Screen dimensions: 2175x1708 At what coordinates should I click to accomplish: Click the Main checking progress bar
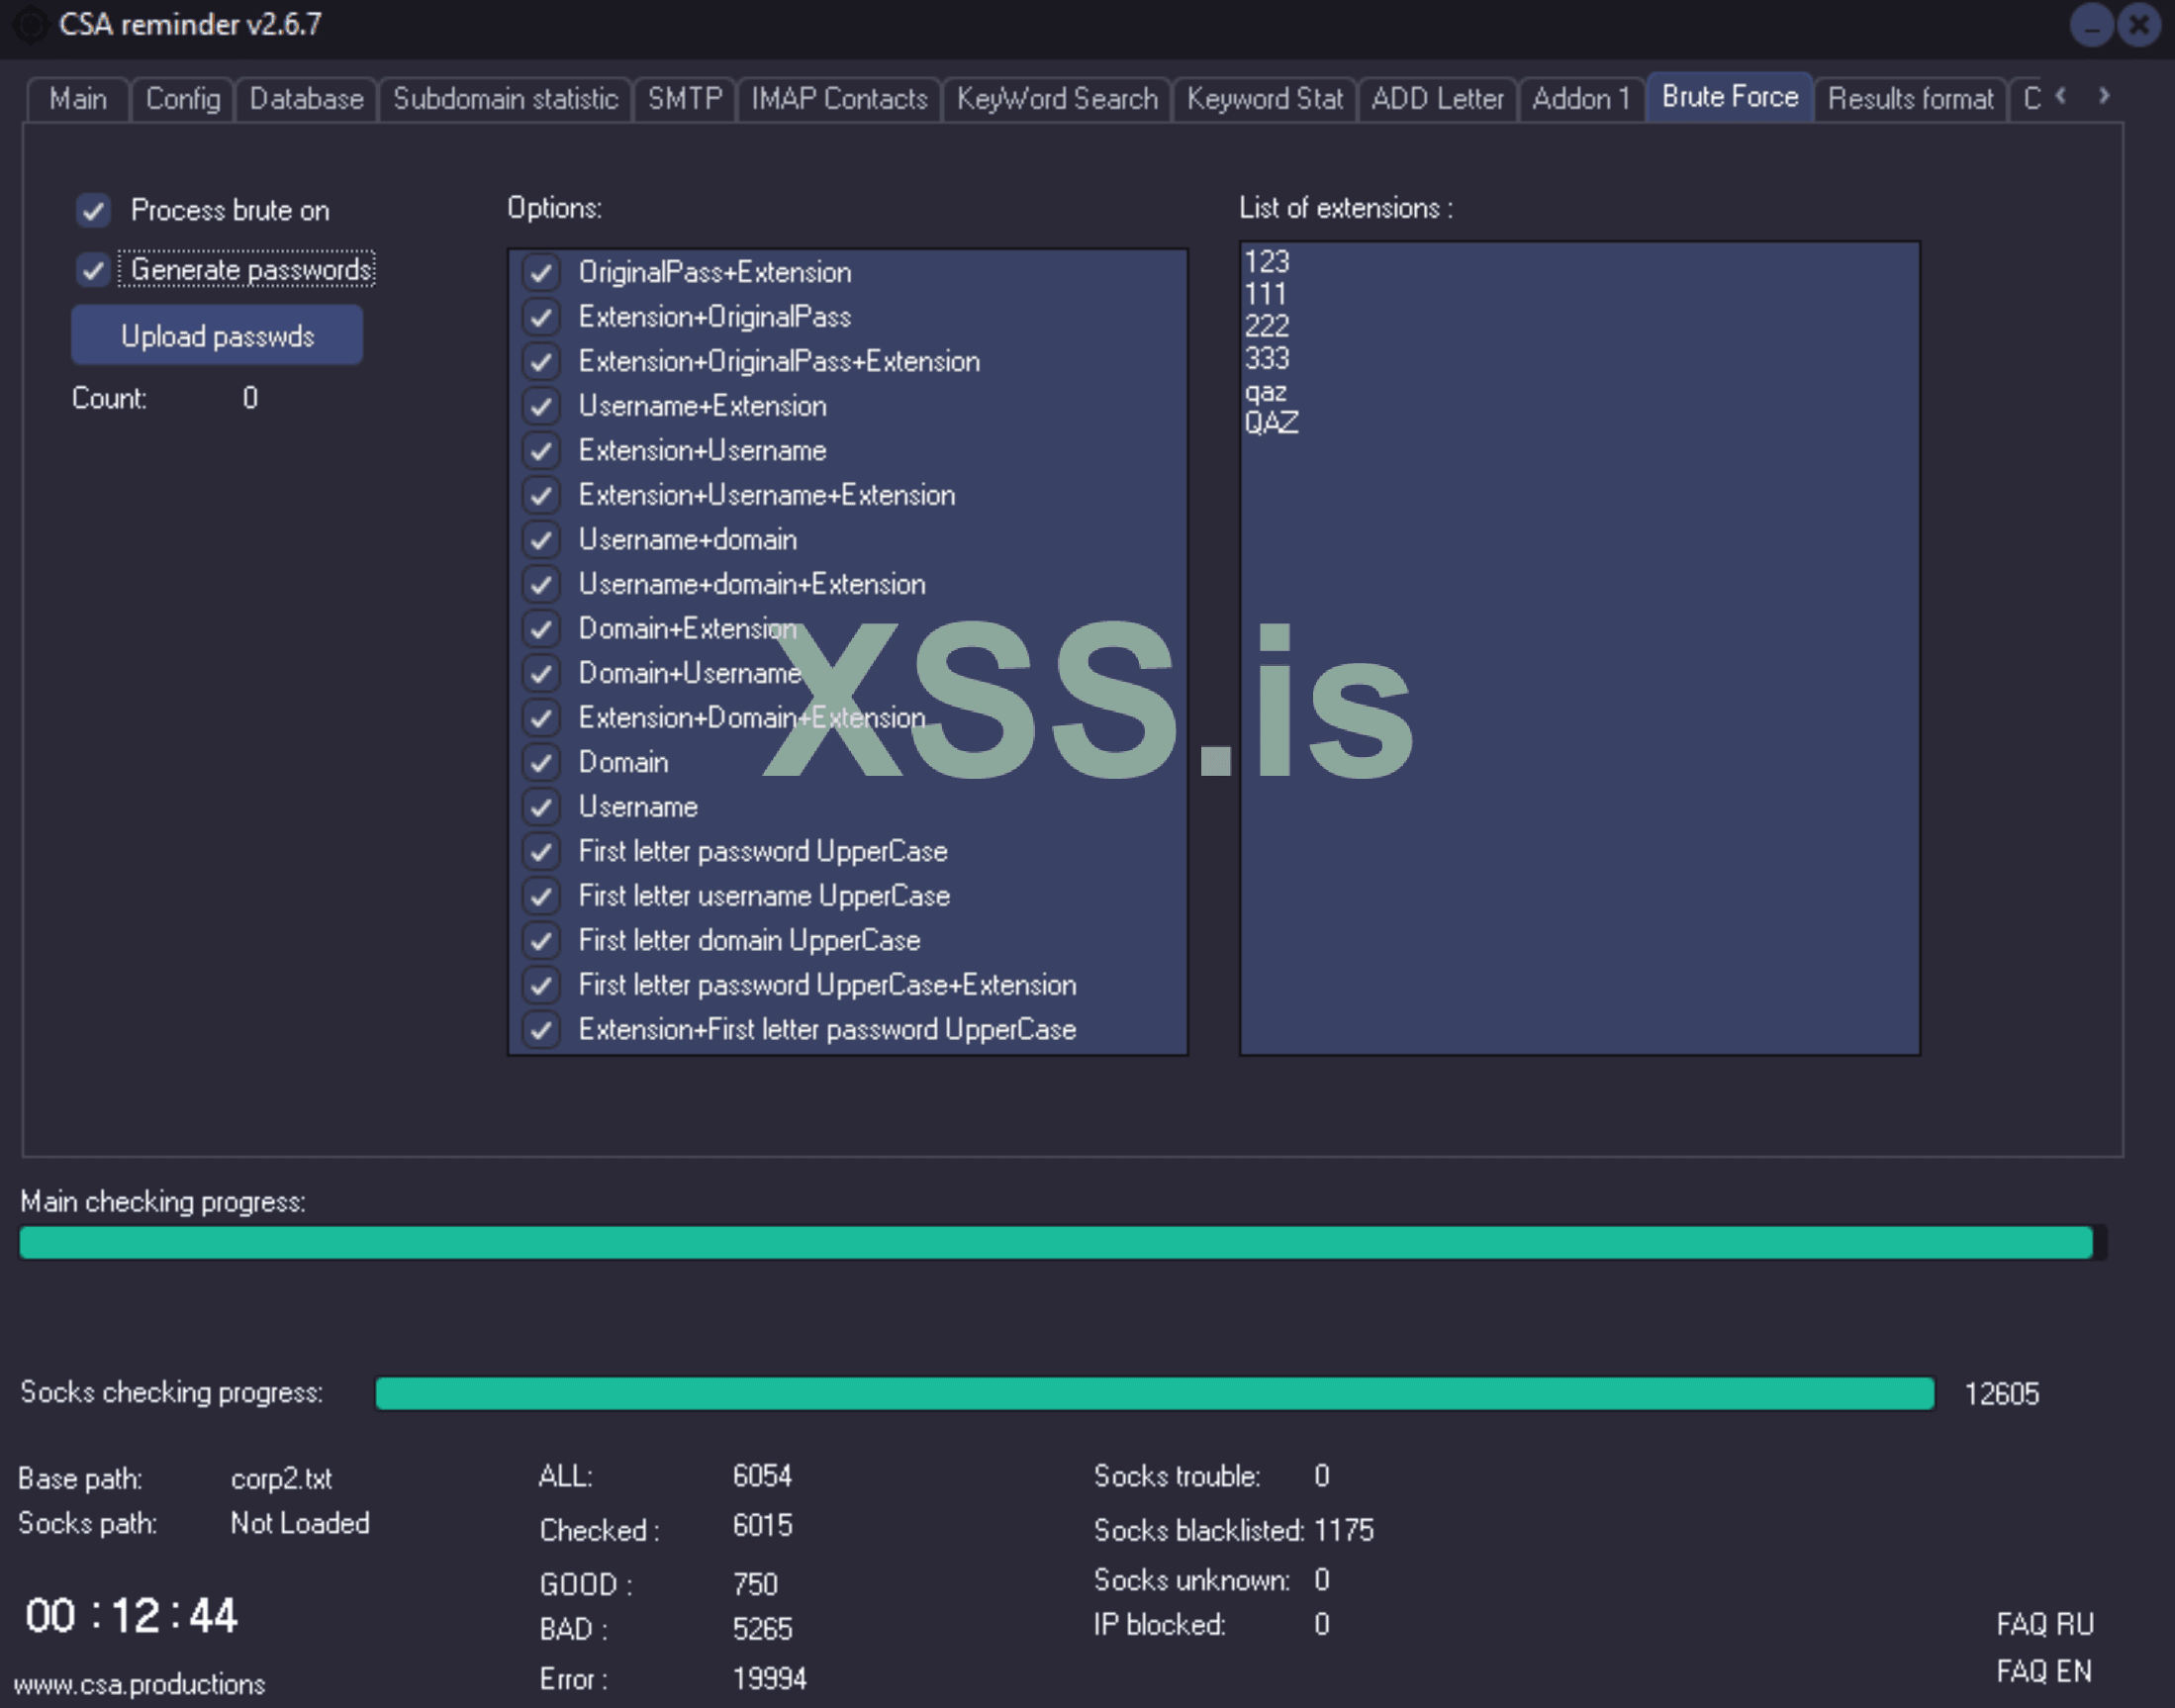[1060, 1243]
